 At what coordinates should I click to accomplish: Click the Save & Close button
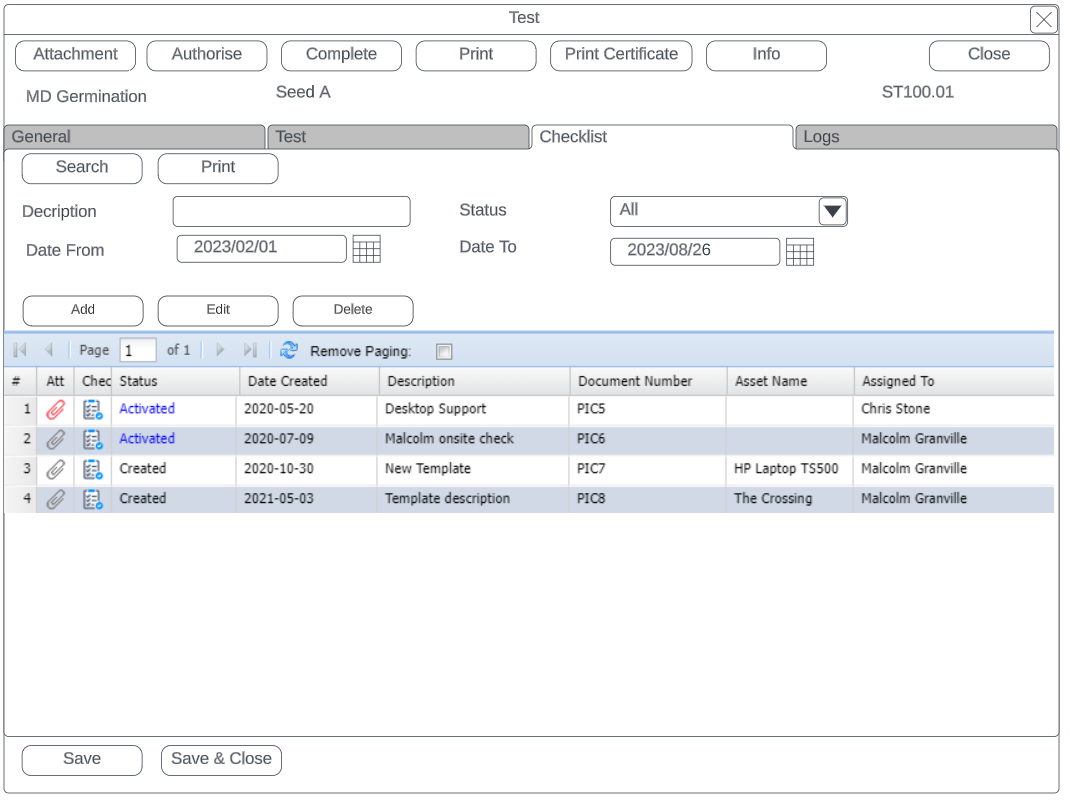click(221, 760)
